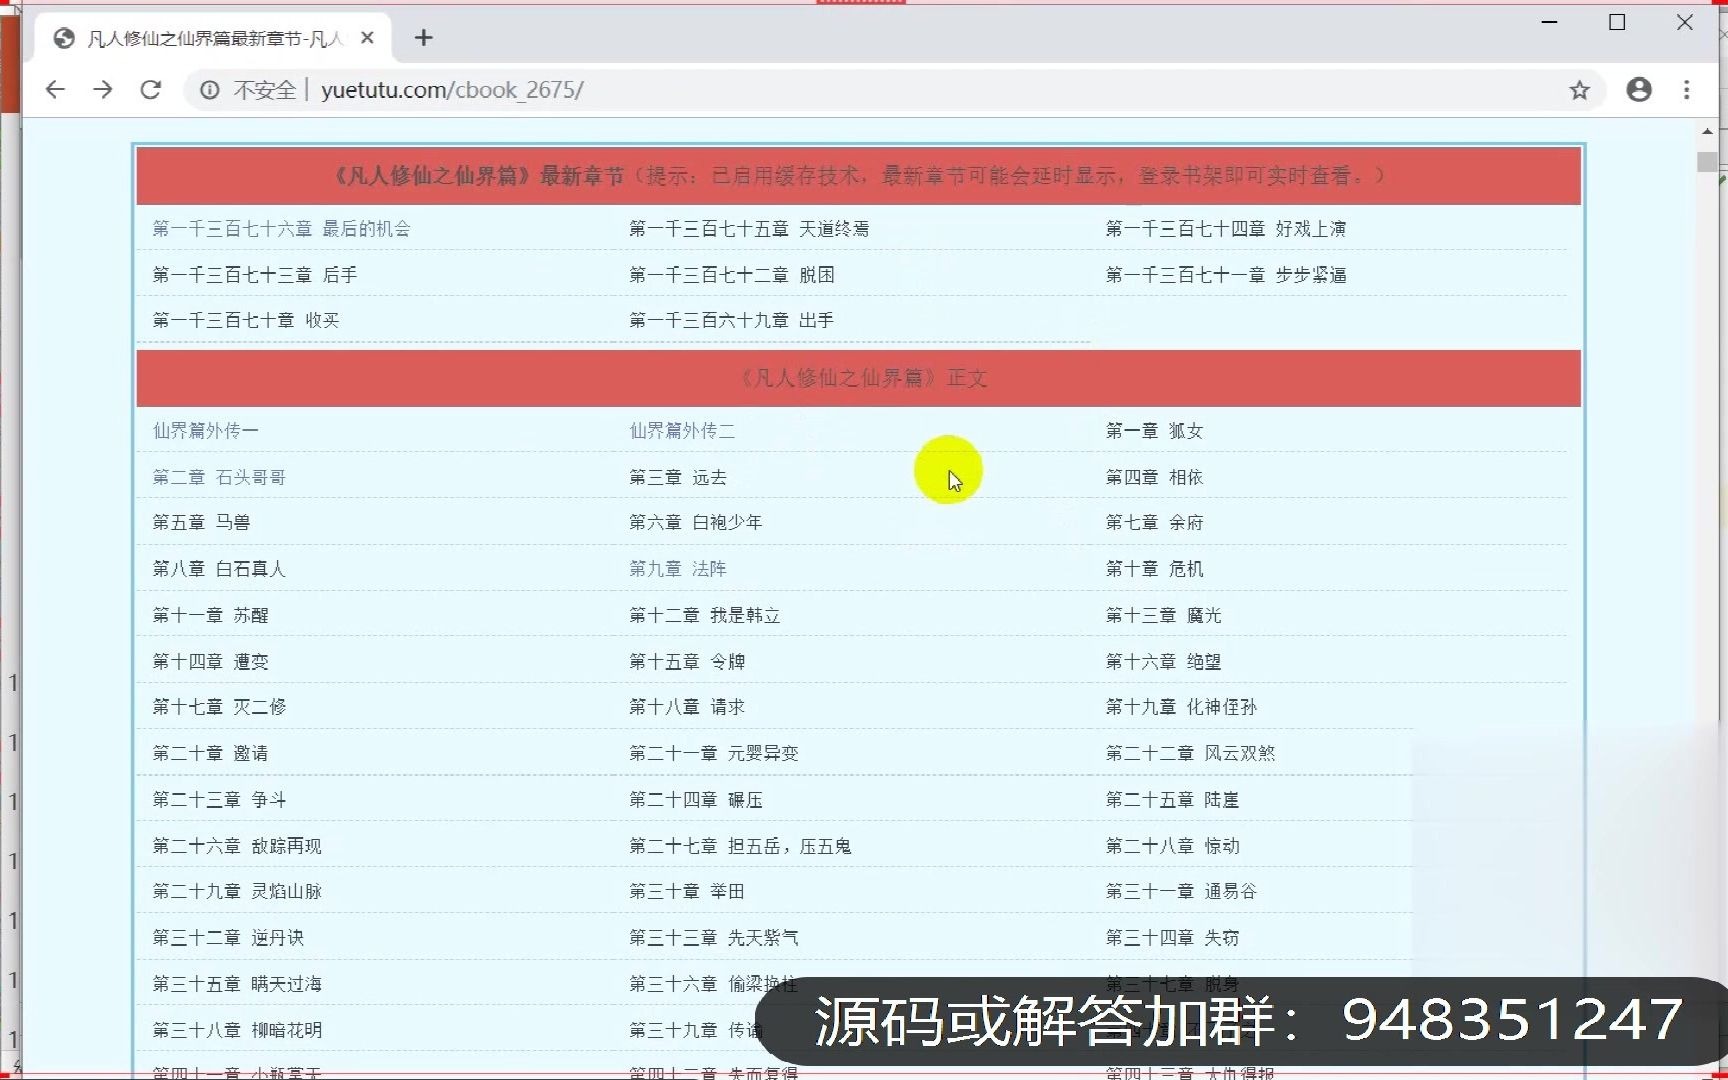Open 第十九章 化神侄孙
Screen dimensions: 1728x1080
(1181, 707)
